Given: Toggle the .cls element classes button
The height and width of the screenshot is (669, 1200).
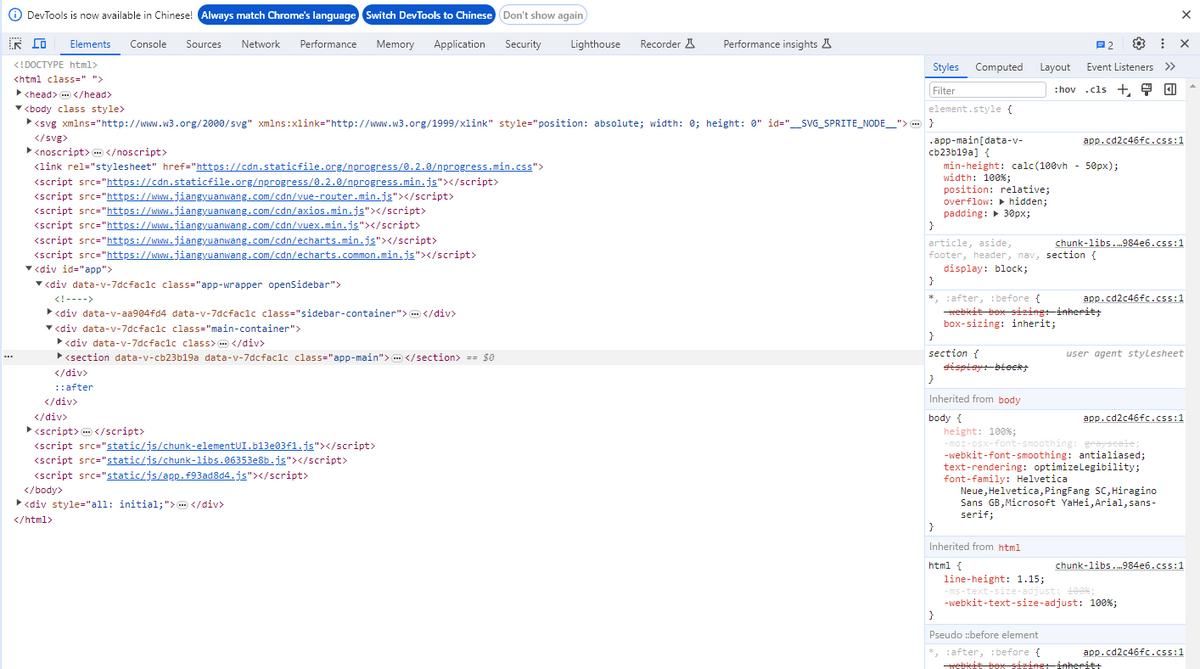Looking at the screenshot, I should tap(1096, 89).
